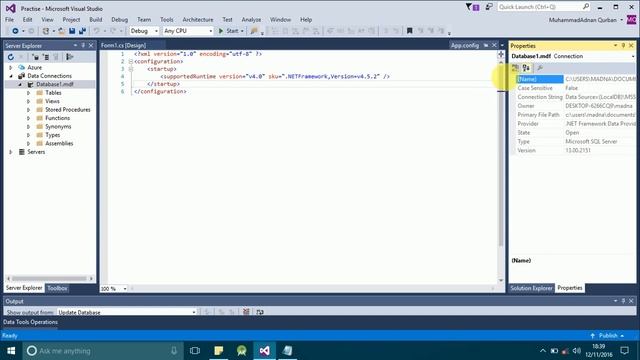The image size is (640, 360).
Task: Open the Windows action center icon
Action: [x=624, y=351]
